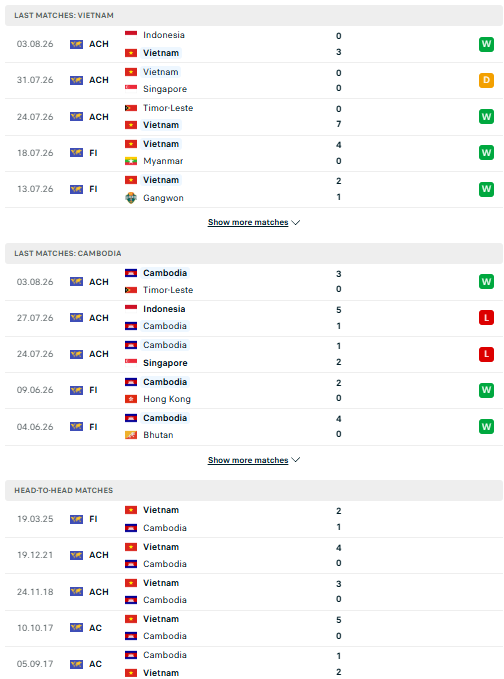Click the Hong Kong flag icon
This screenshot has height=679, width=504.
(x=131, y=399)
